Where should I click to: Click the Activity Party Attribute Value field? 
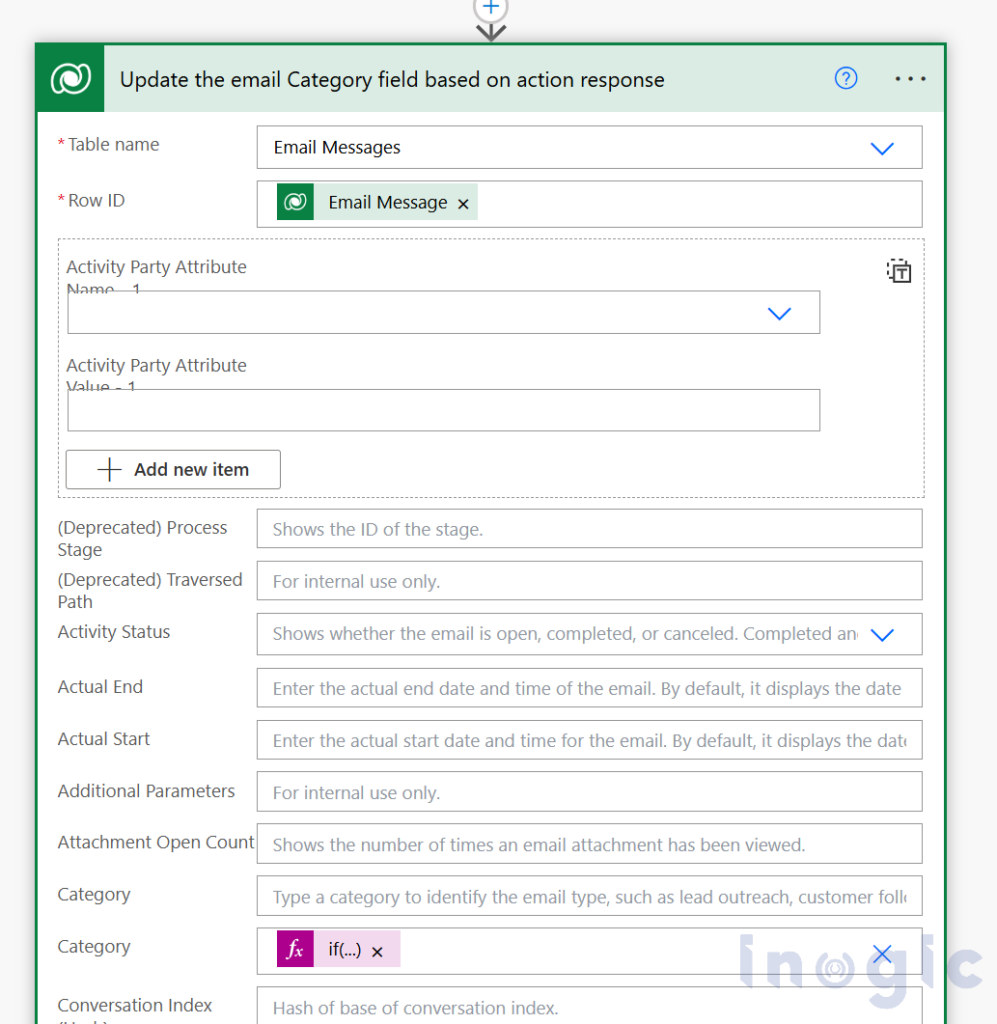443,410
